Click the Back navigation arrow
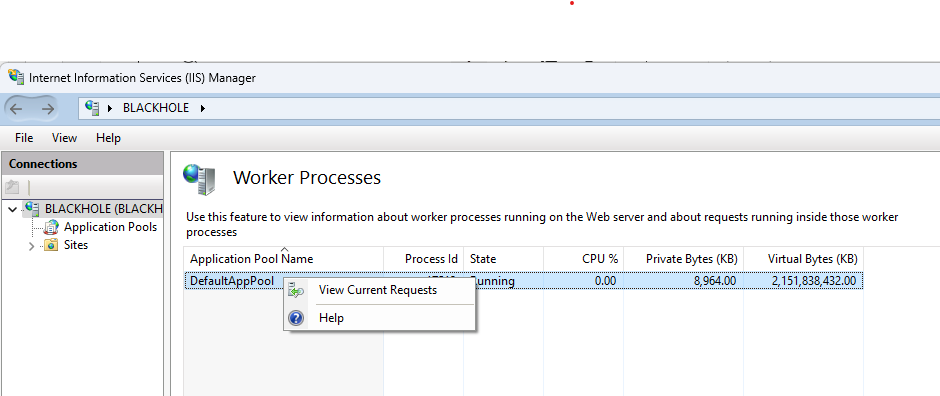The image size is (940, 396). click(16, 108)
